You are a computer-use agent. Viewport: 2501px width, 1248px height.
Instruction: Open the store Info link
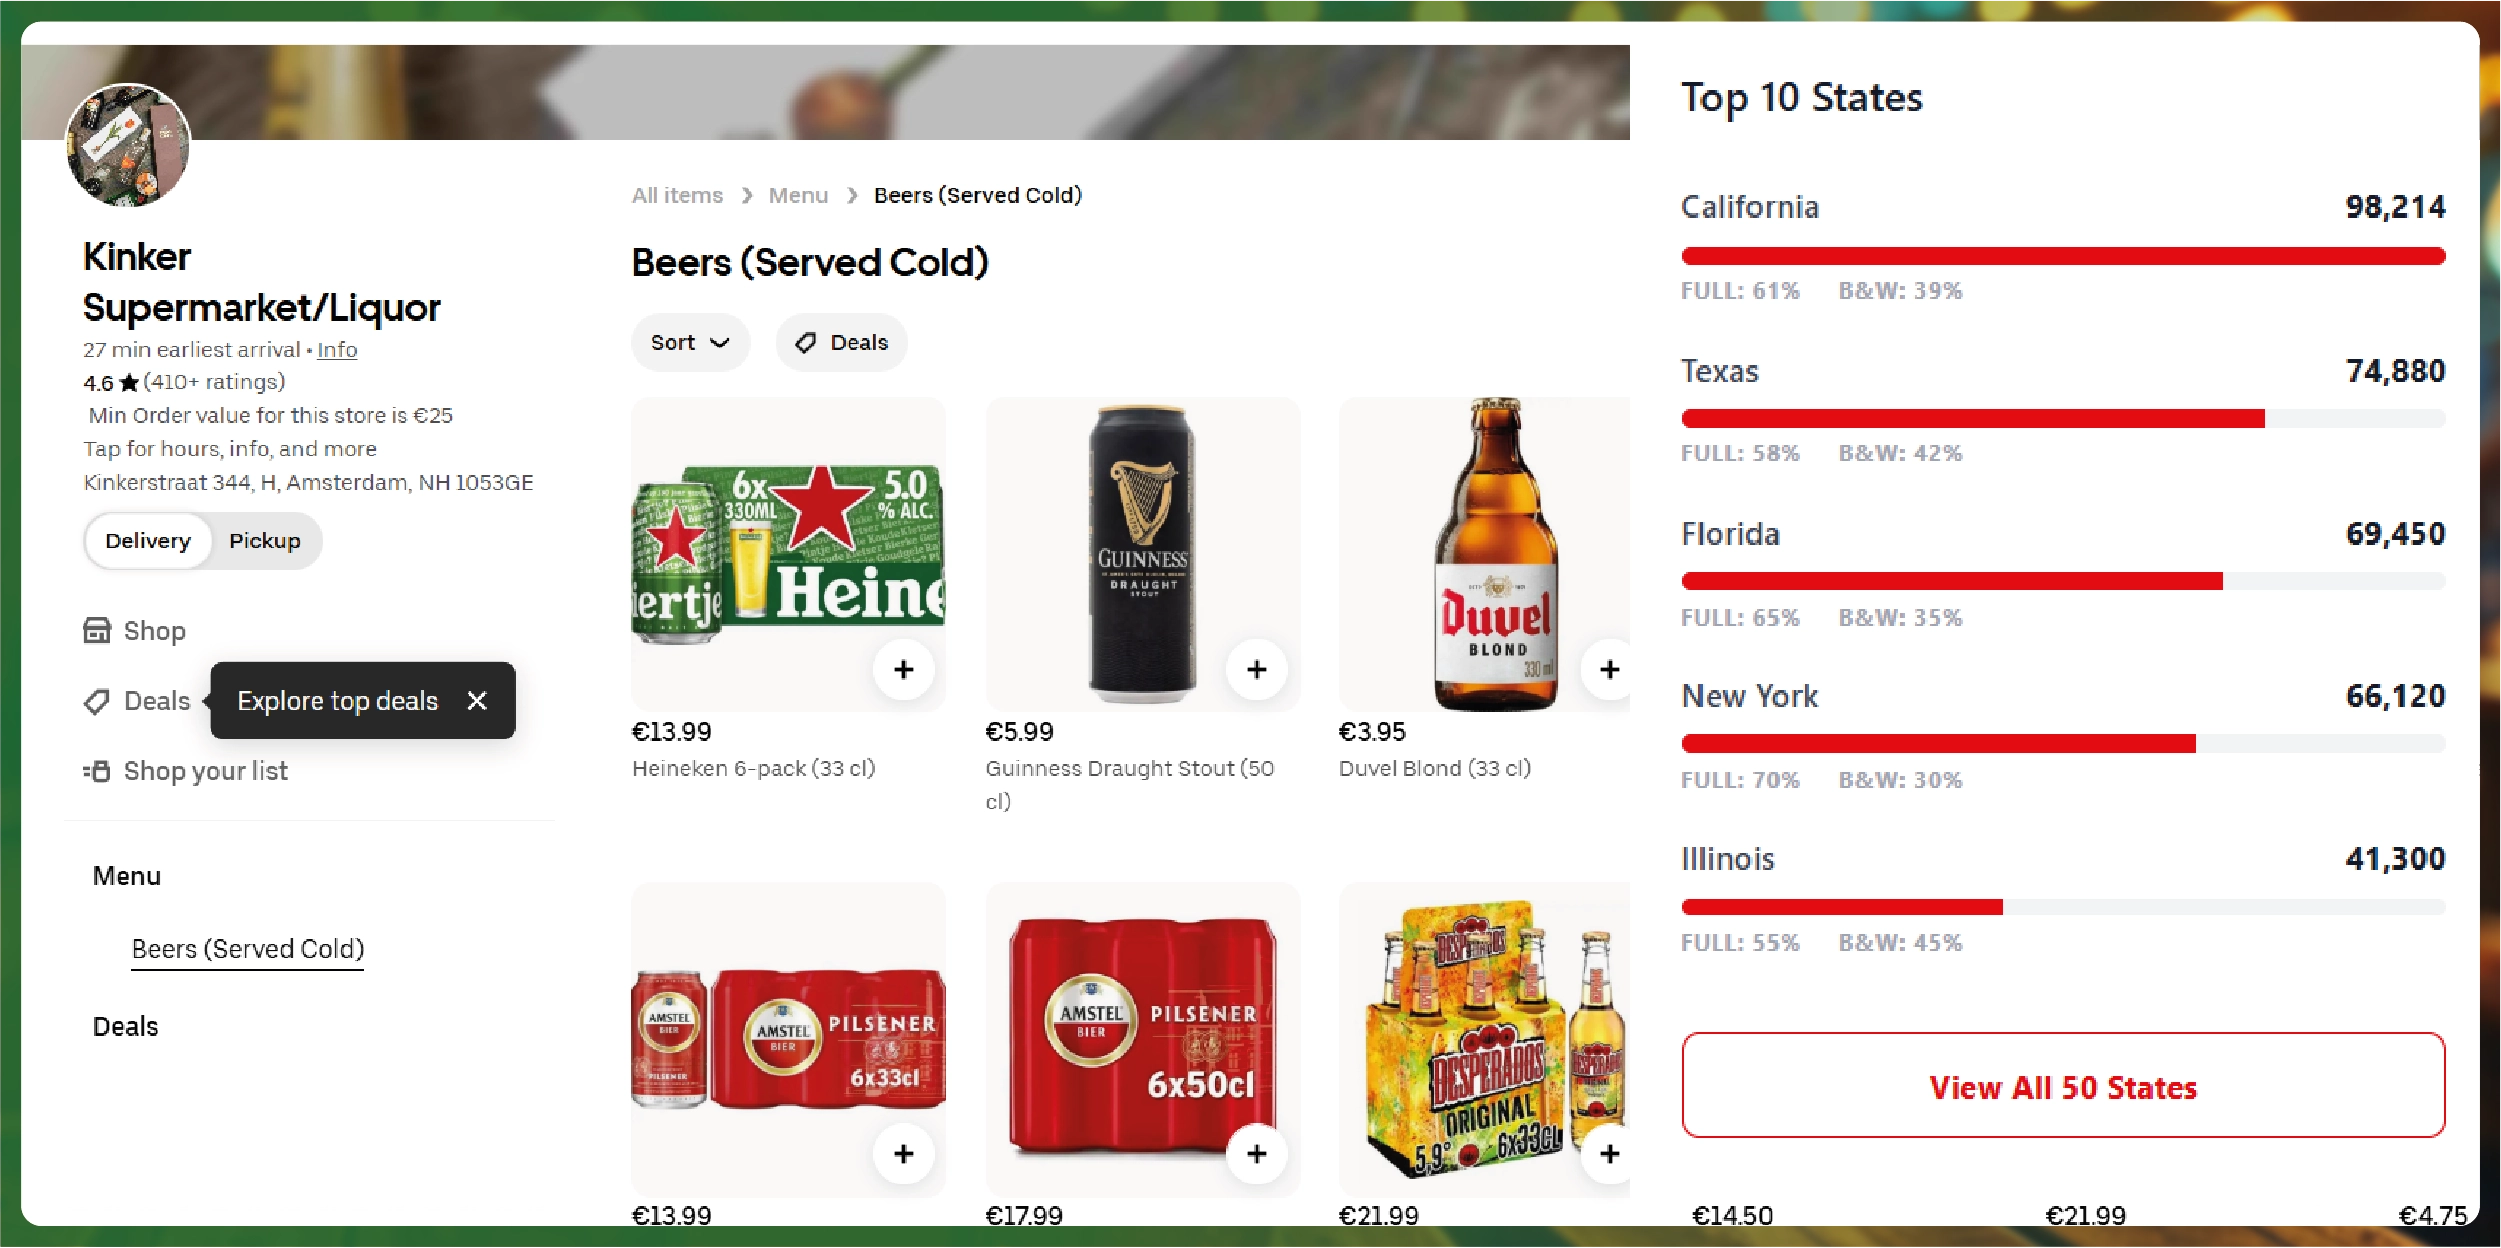point(337,350)
